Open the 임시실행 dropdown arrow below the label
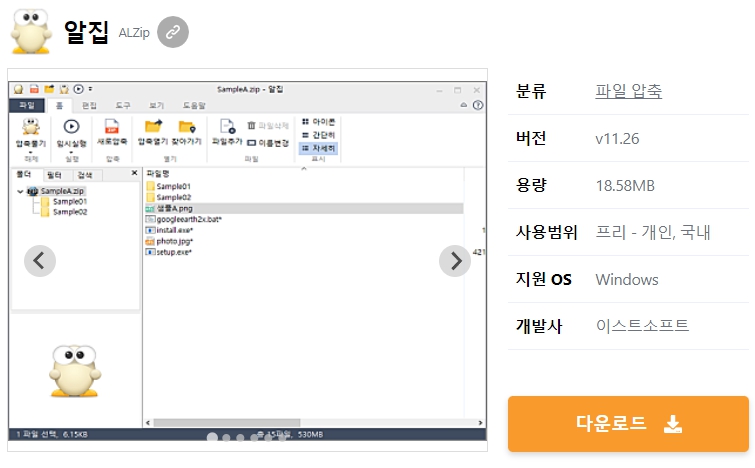Screen dimensions: 755x468 point(71,152)
